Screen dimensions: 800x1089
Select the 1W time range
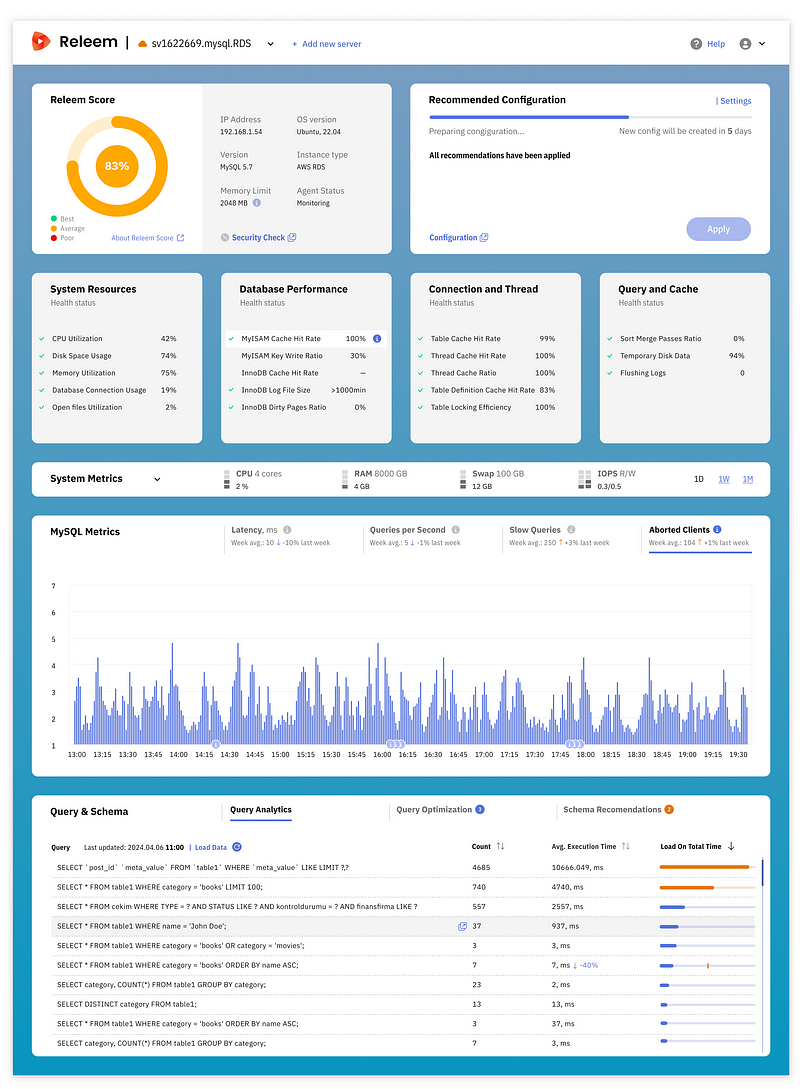pyautogui.click(x=724, y=479)
